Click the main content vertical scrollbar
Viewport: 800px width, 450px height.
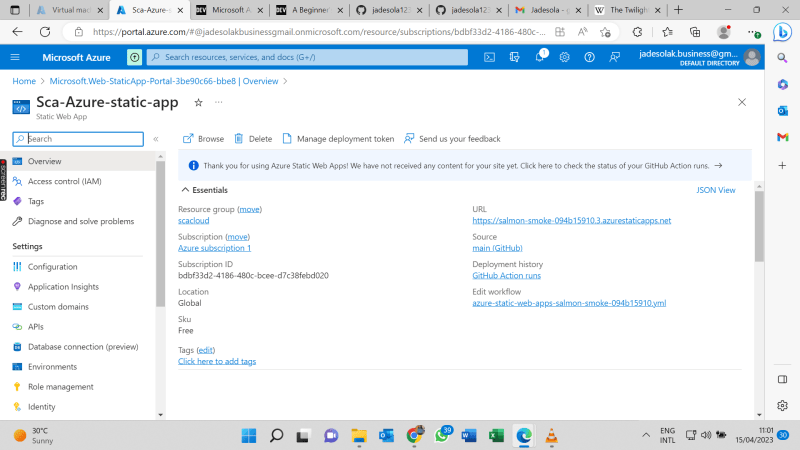coord(759,227)
